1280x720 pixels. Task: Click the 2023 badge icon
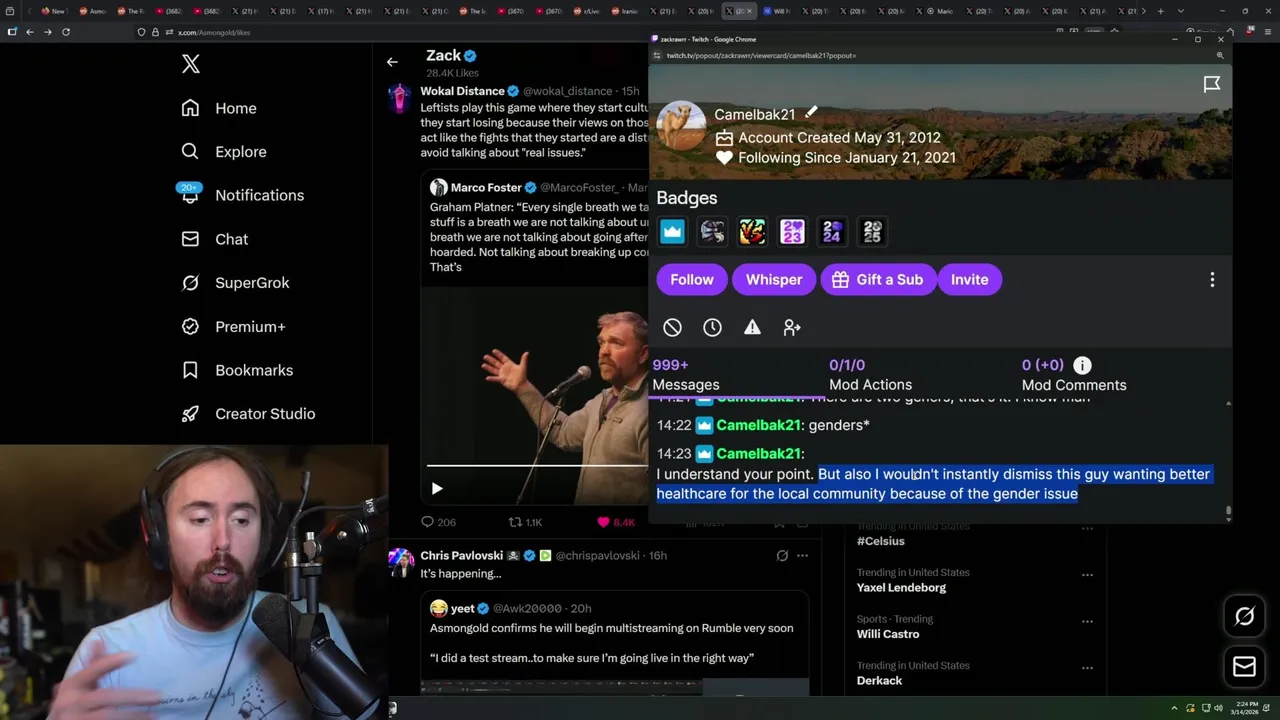point(792,232)
